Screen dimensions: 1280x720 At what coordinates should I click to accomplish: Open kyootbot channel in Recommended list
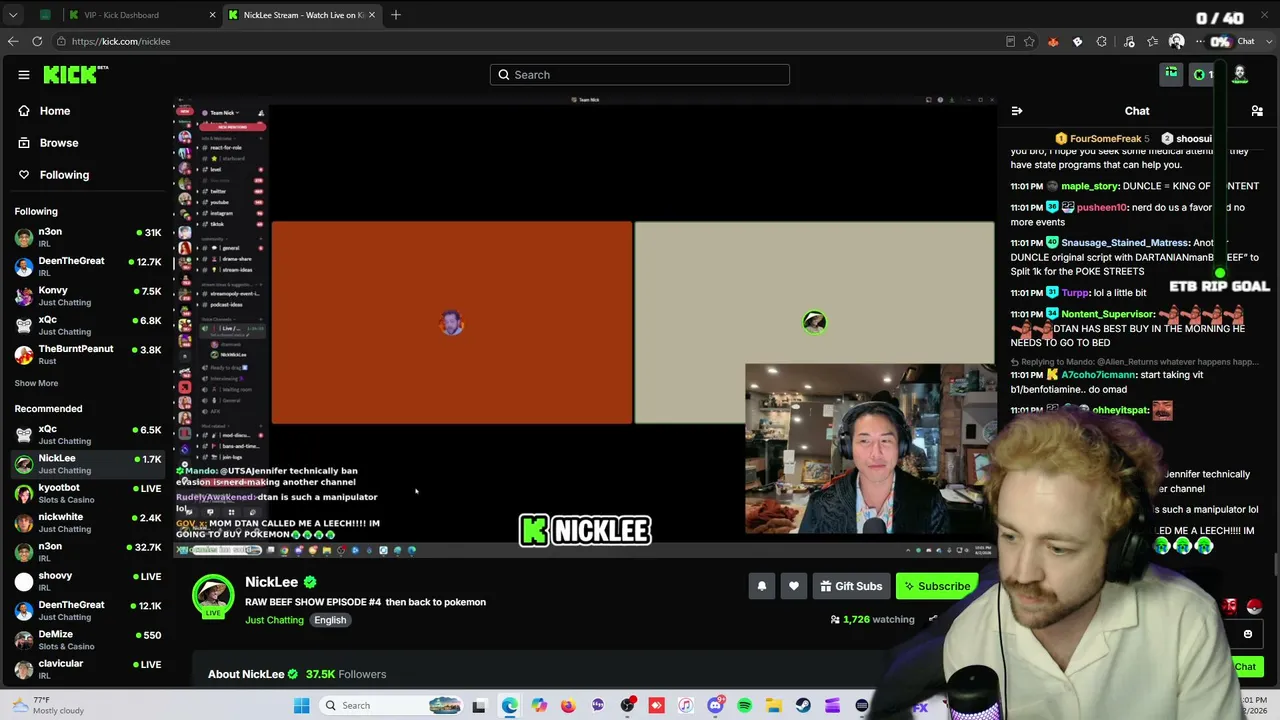coord(88,493)
